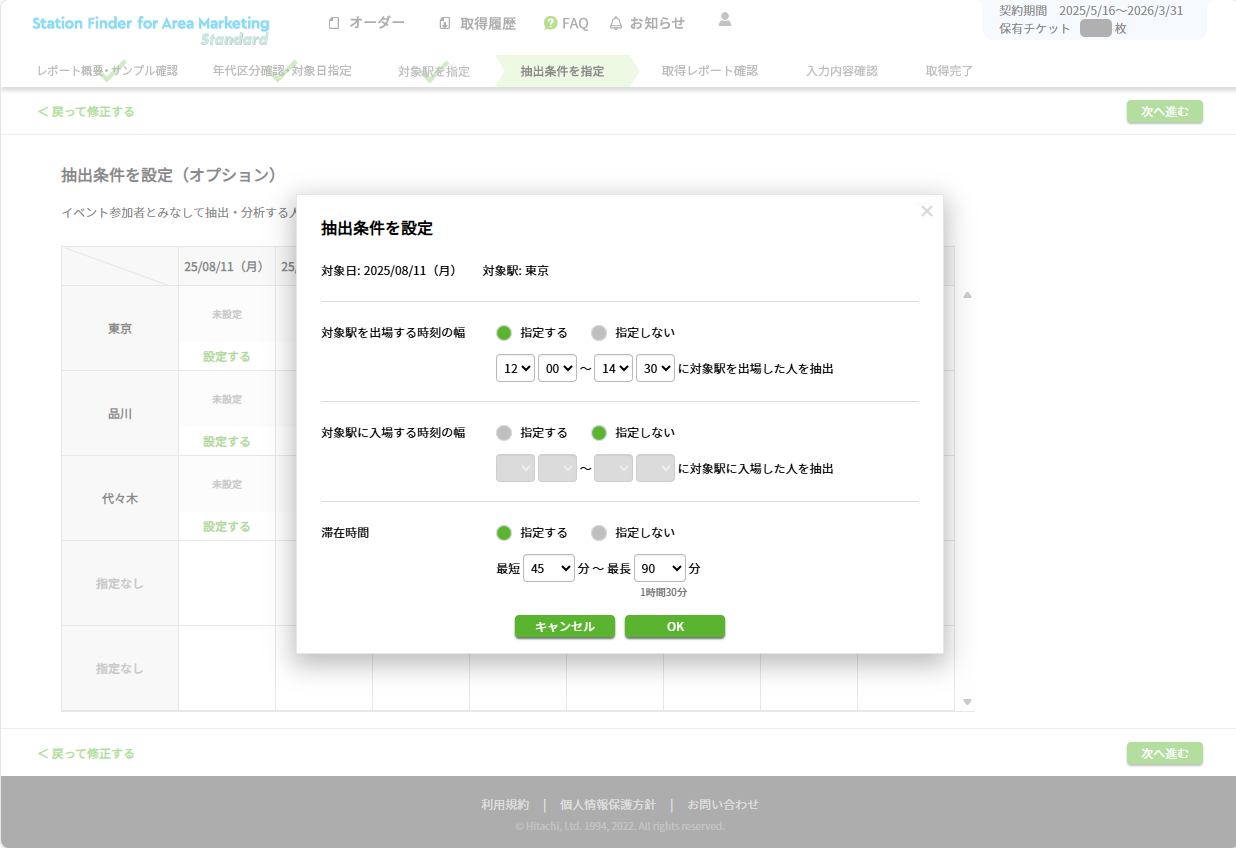The height and width of the screenshot is (848, 1236).
Task: Select 指定する for station entry time
Action: (504, 433)
